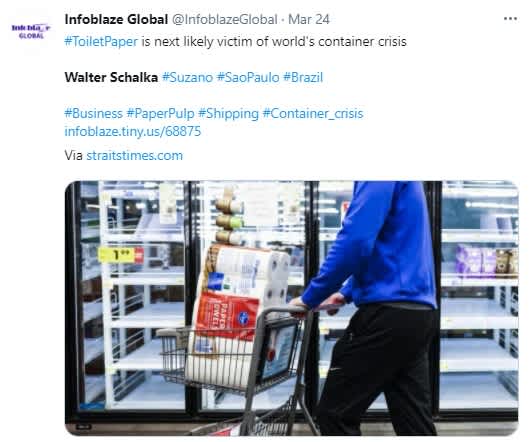This screenshot has height=442, width=531.
Task: Open the infoblaze.tiny.us/68875 short link
Action: pos(132,131)
